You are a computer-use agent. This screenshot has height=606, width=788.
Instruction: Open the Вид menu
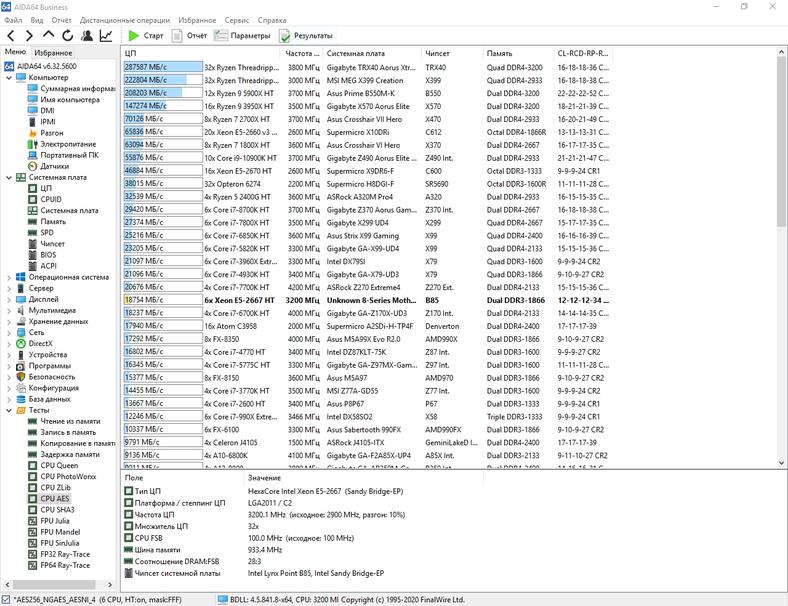37,20
